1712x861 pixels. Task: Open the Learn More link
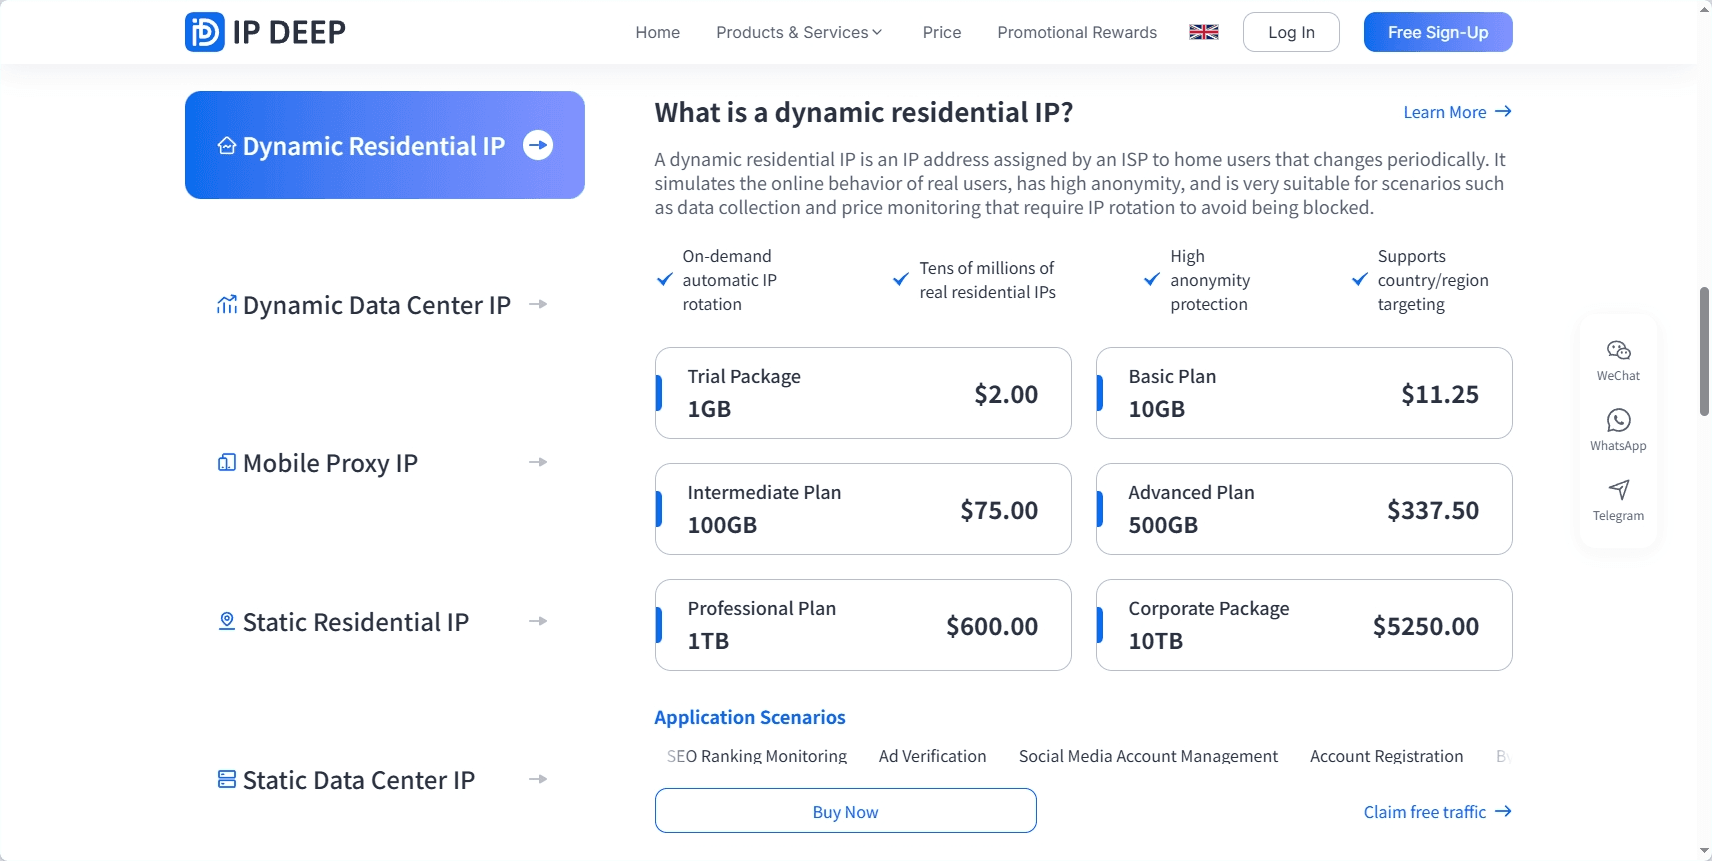(1456, 112)
